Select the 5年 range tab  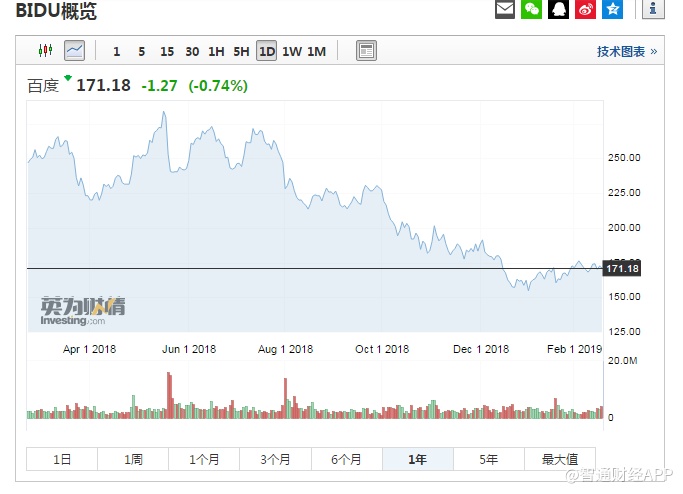tap(489, 459)
